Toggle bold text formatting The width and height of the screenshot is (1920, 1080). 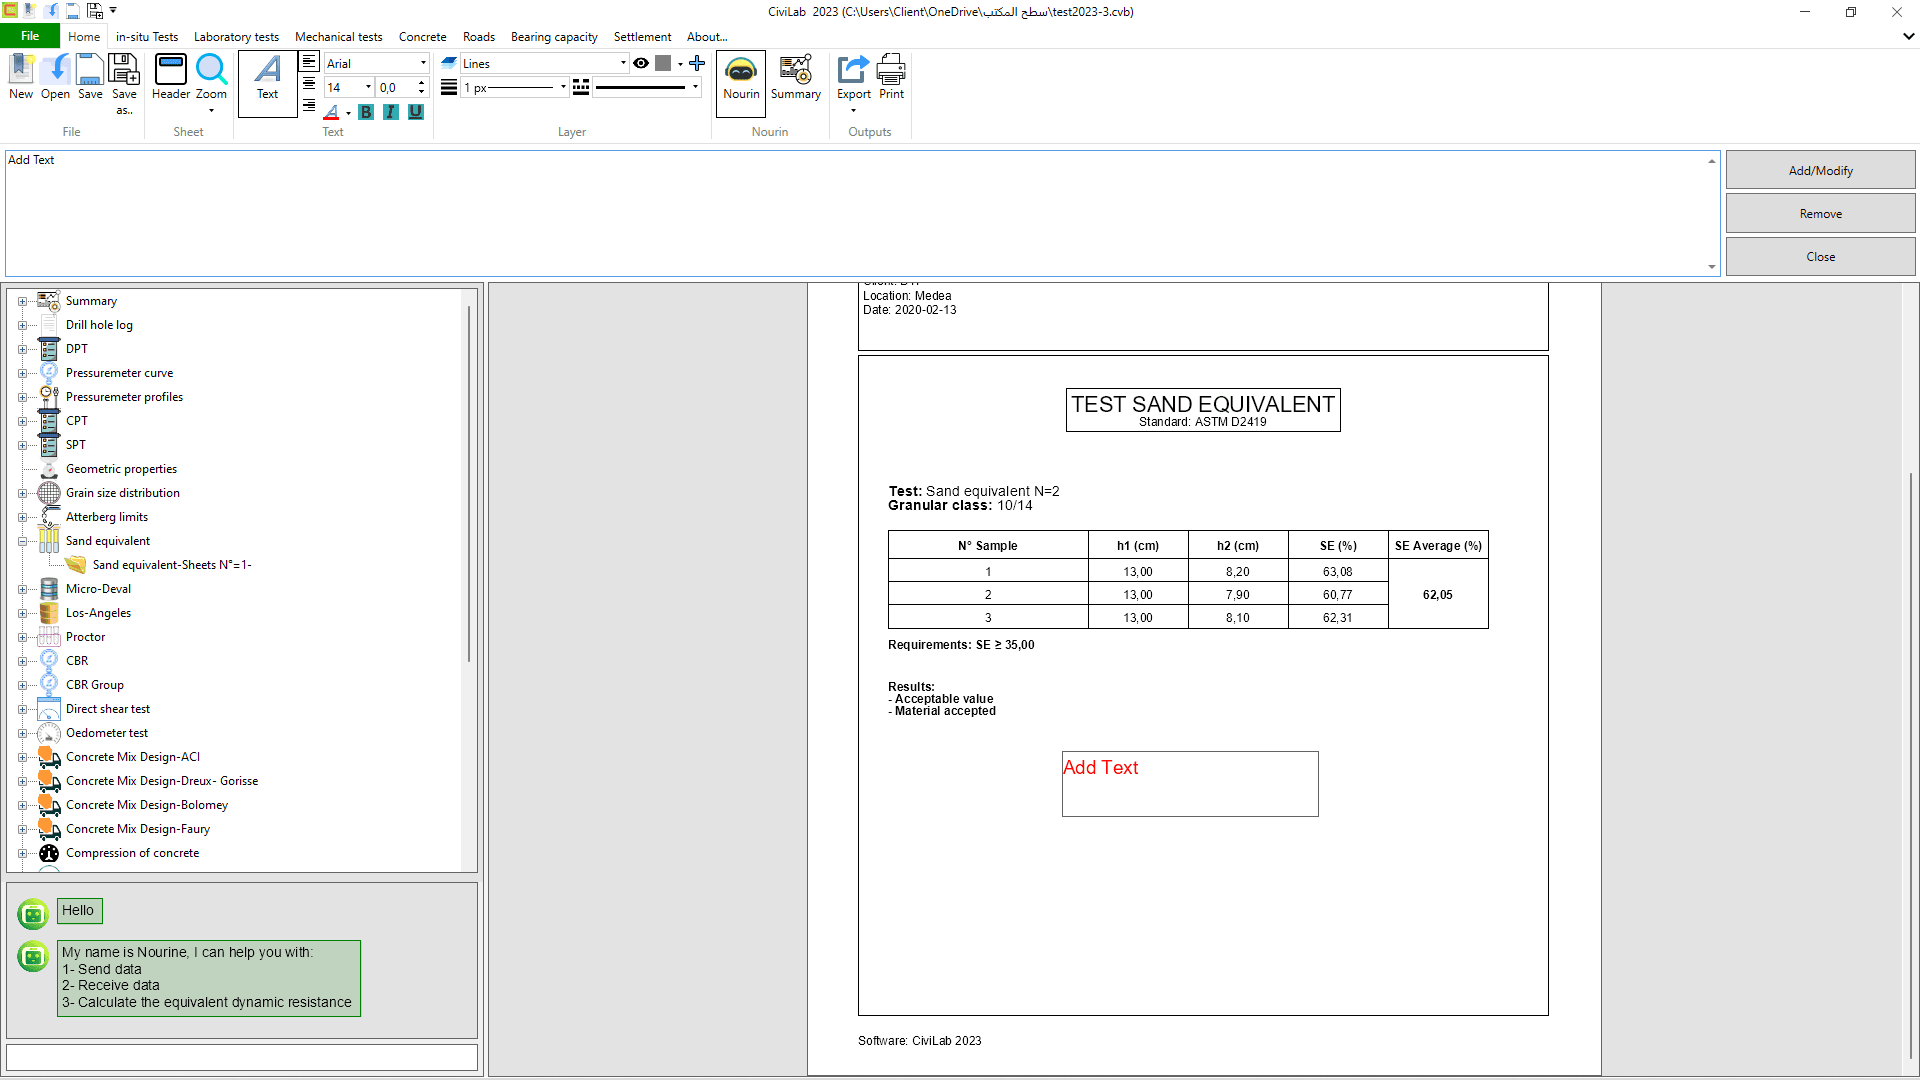tap(365, 112)
